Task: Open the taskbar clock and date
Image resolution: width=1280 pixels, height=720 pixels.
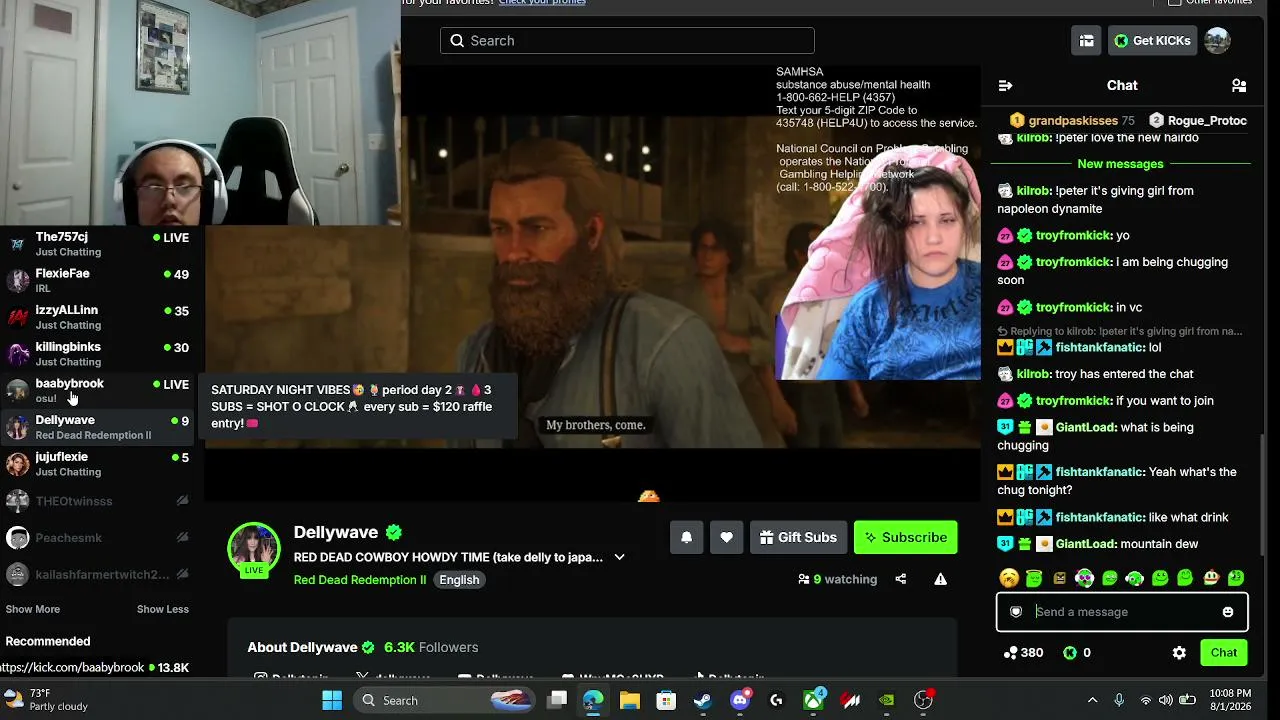Action: point(1230,700)
